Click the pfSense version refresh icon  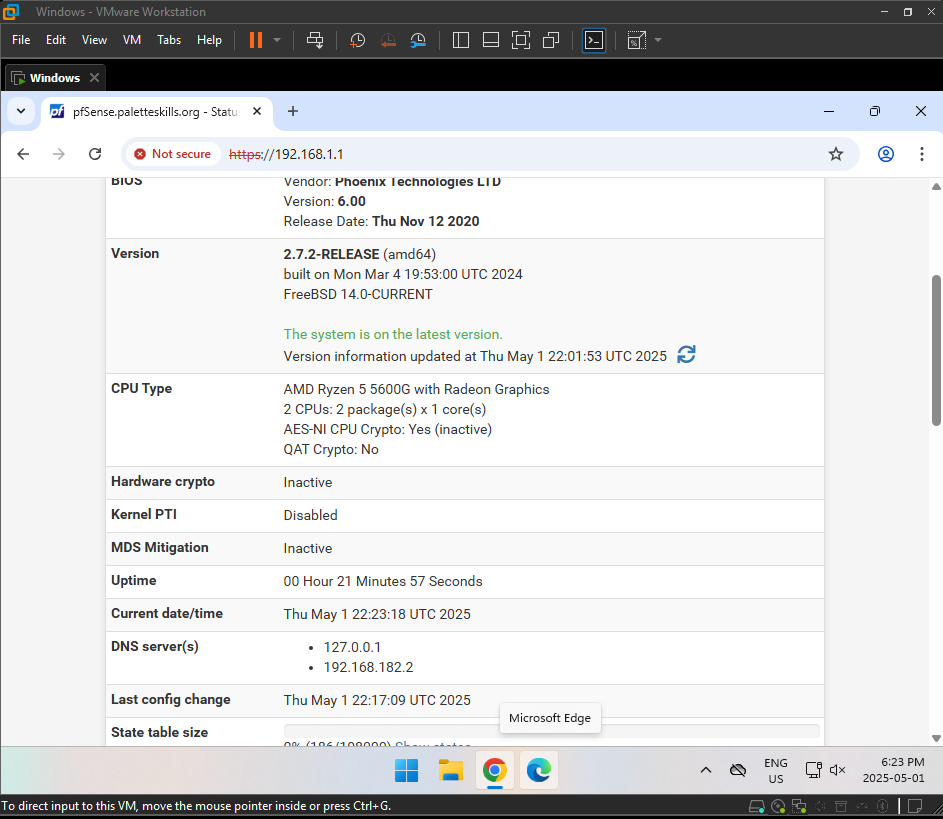point(686,355)
